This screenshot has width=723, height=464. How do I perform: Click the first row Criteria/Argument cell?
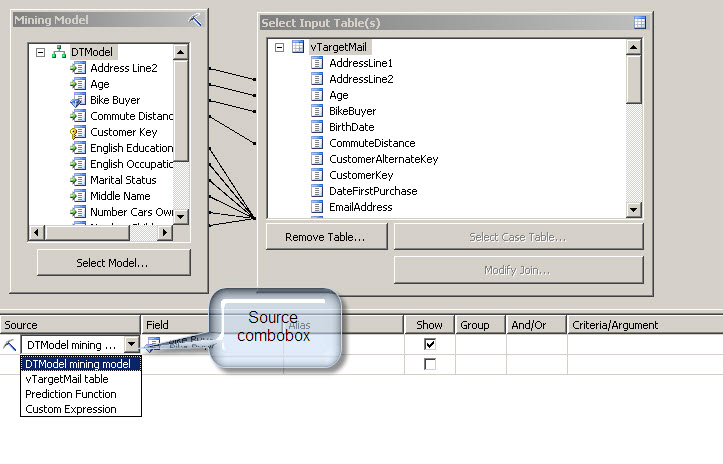645,345
